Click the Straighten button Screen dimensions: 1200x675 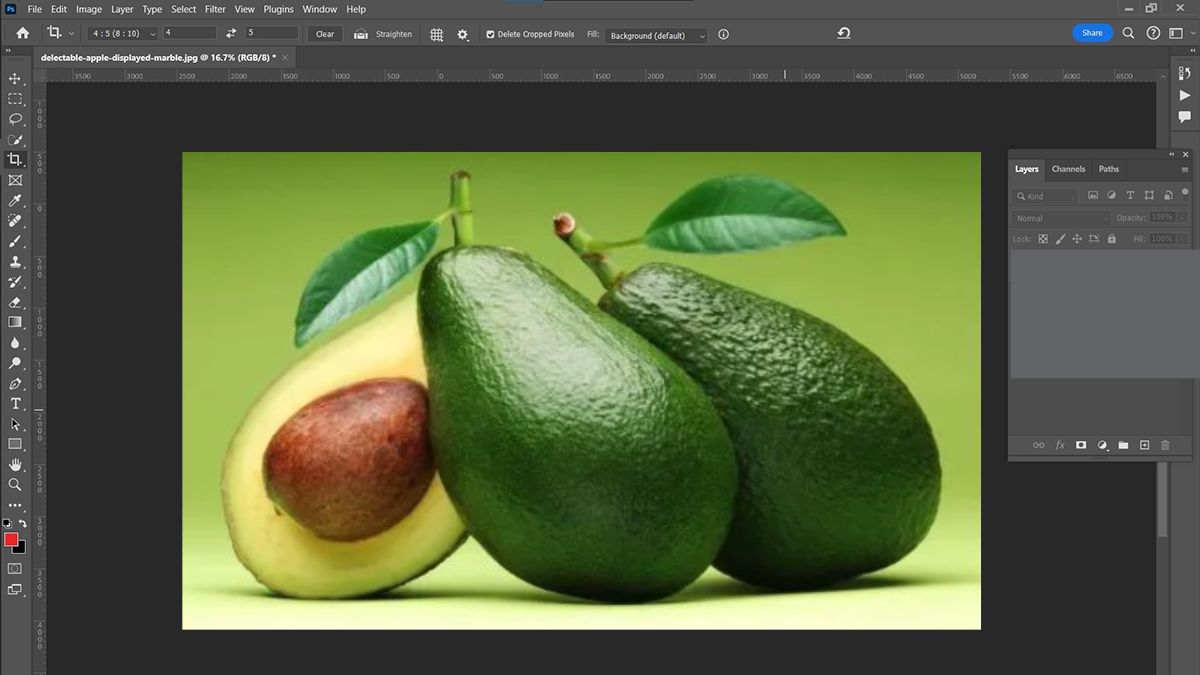[x=383, y=34]
